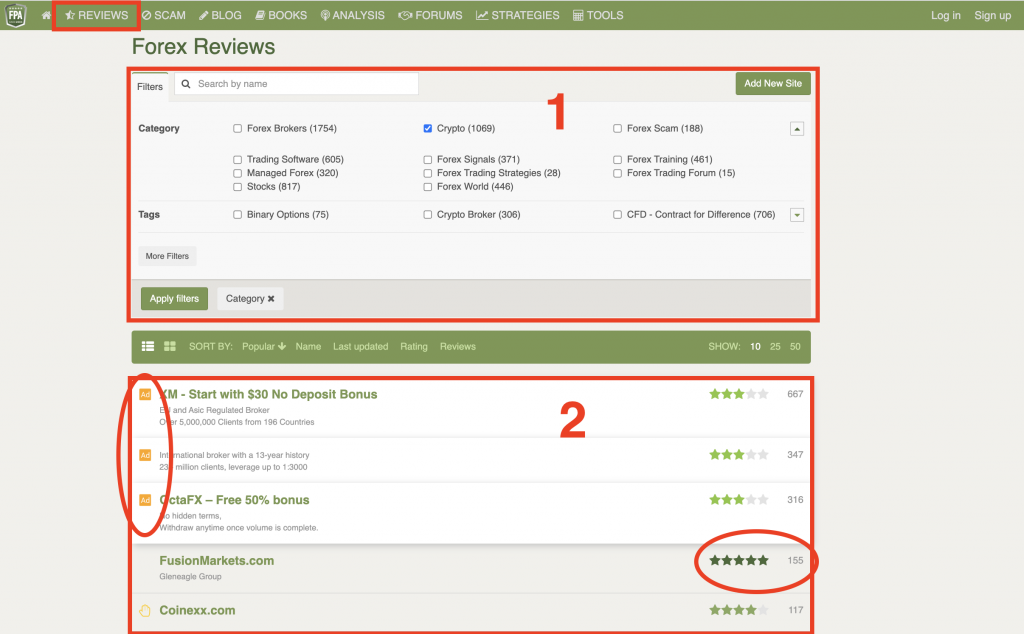Image resolution: width=1024 pixels, height=634 pixels.
Task: Check the Forex Scam (188) category
Action: pos(617,129)
